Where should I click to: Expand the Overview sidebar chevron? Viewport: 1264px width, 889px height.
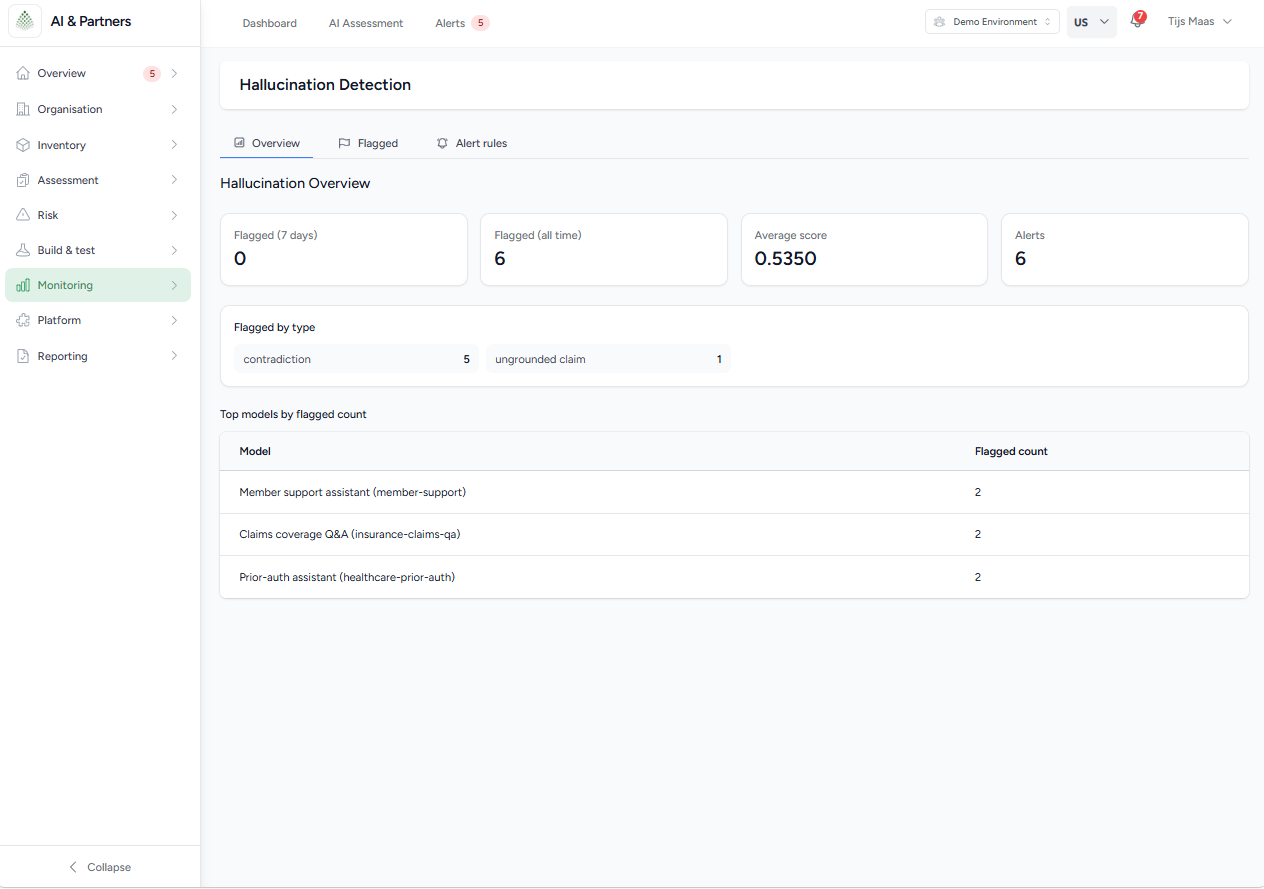point(174,73)
